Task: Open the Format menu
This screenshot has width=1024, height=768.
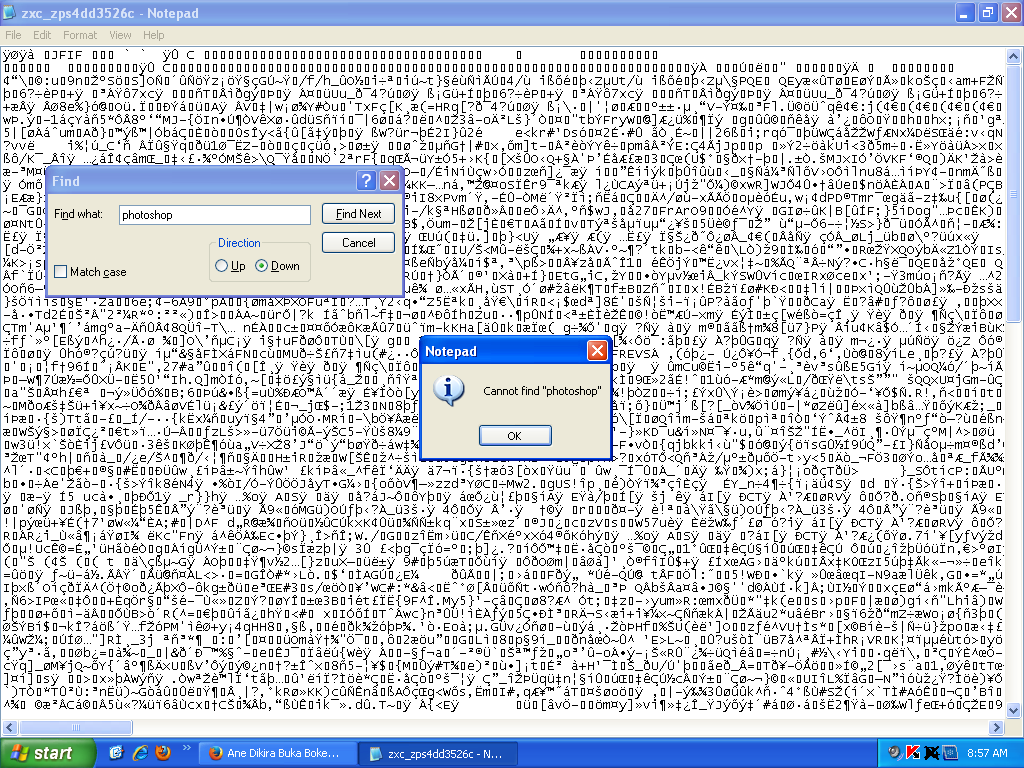Action: coord(80,35)
